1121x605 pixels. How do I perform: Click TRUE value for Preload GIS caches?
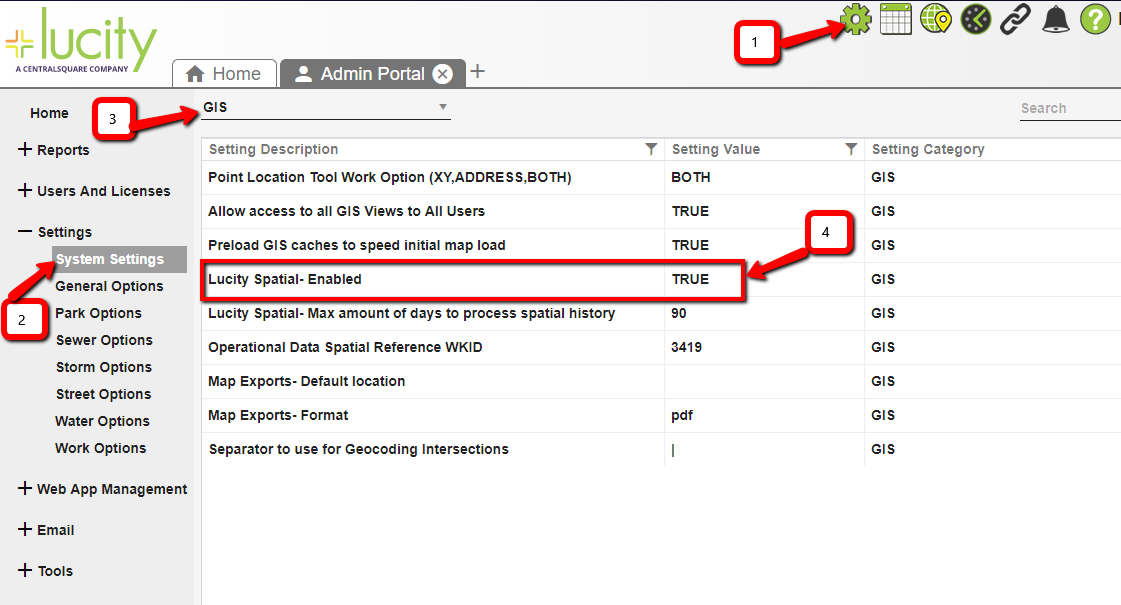(x=691, y=245)
